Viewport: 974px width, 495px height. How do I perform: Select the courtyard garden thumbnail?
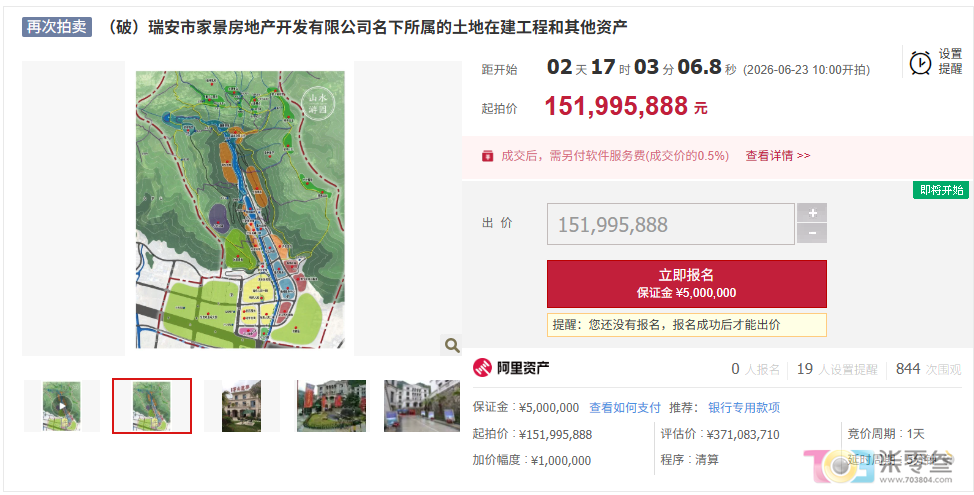[x=330, y=406]
